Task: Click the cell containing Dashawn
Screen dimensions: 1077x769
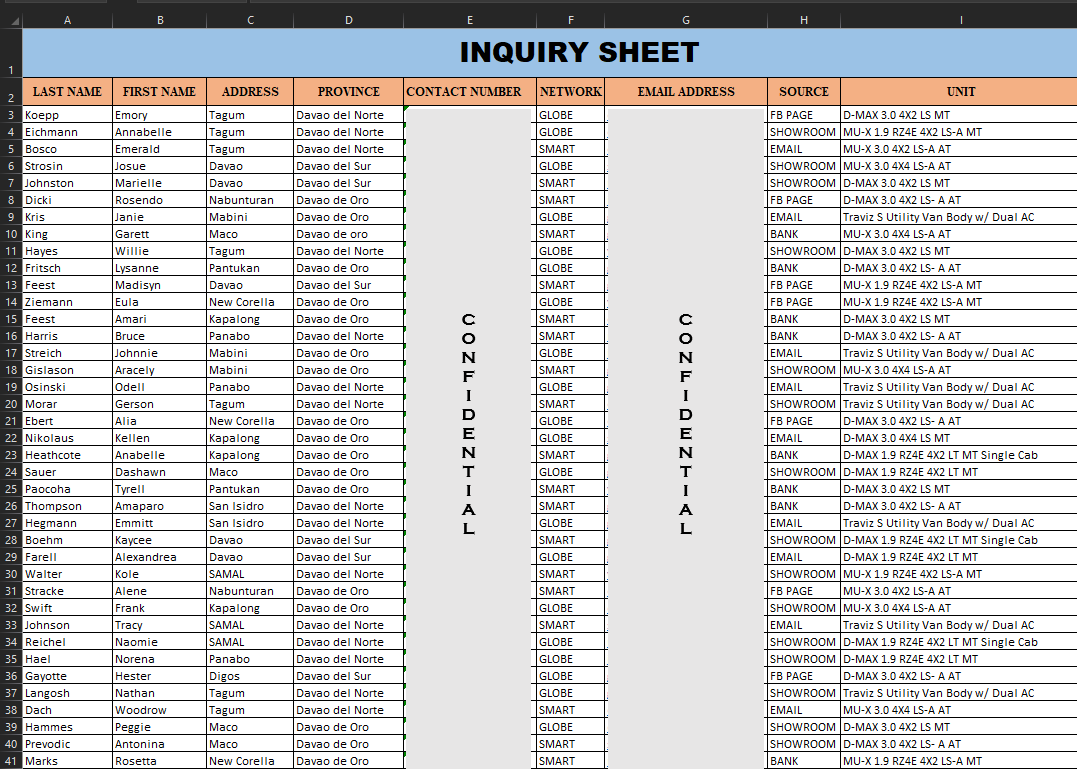Action: click(159, 472)
